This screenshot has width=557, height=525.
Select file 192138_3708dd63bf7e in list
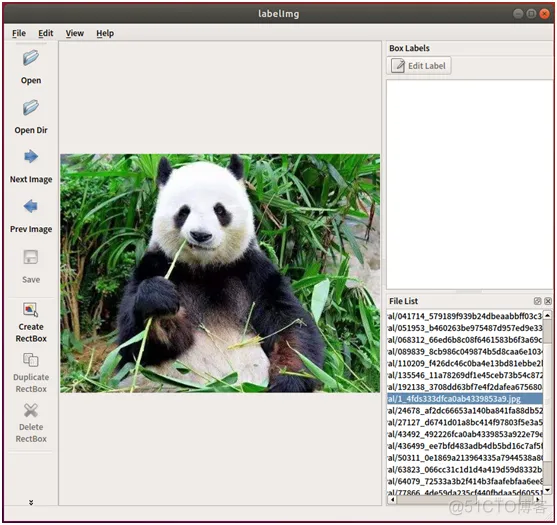(465, 387)
